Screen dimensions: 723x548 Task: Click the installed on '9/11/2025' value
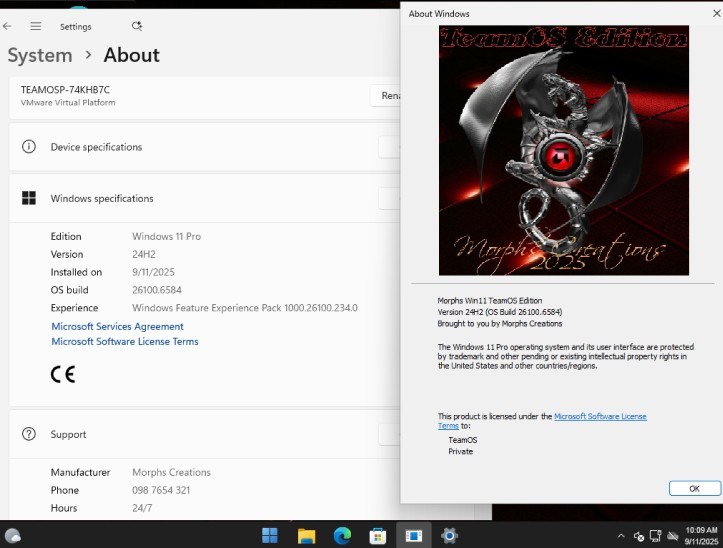(x=154, y=272)
